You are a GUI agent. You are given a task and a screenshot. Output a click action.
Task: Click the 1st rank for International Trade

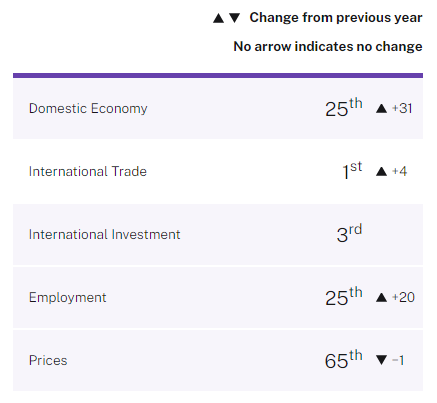[352, 170]
